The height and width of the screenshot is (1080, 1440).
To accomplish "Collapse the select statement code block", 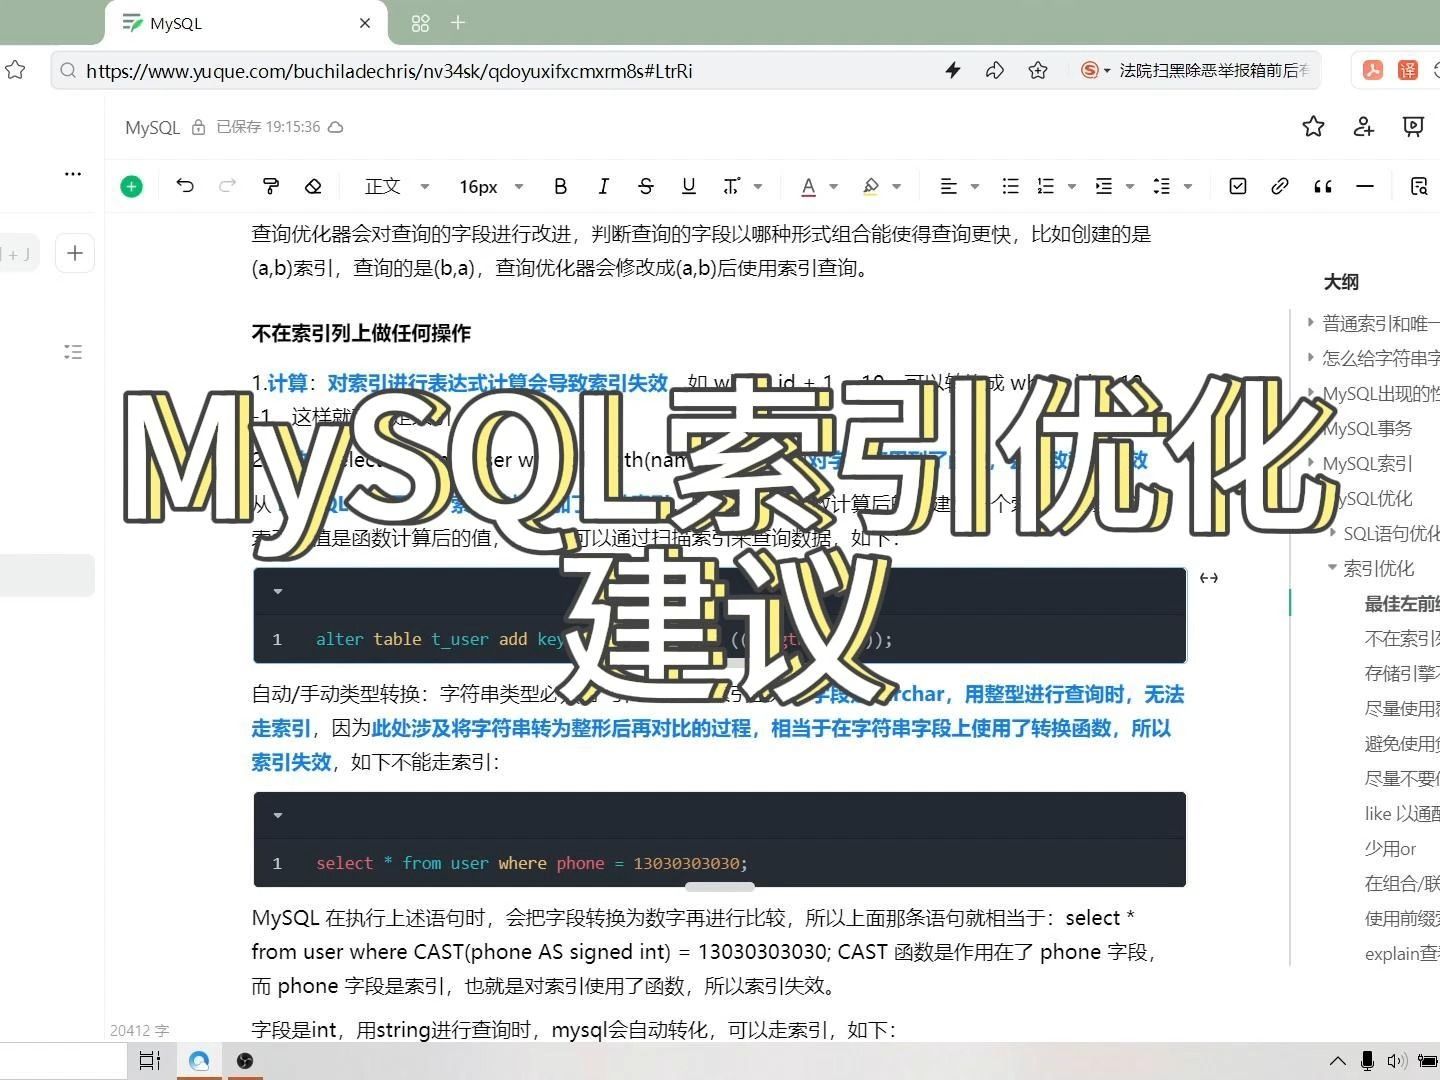I will coord(278,815).
